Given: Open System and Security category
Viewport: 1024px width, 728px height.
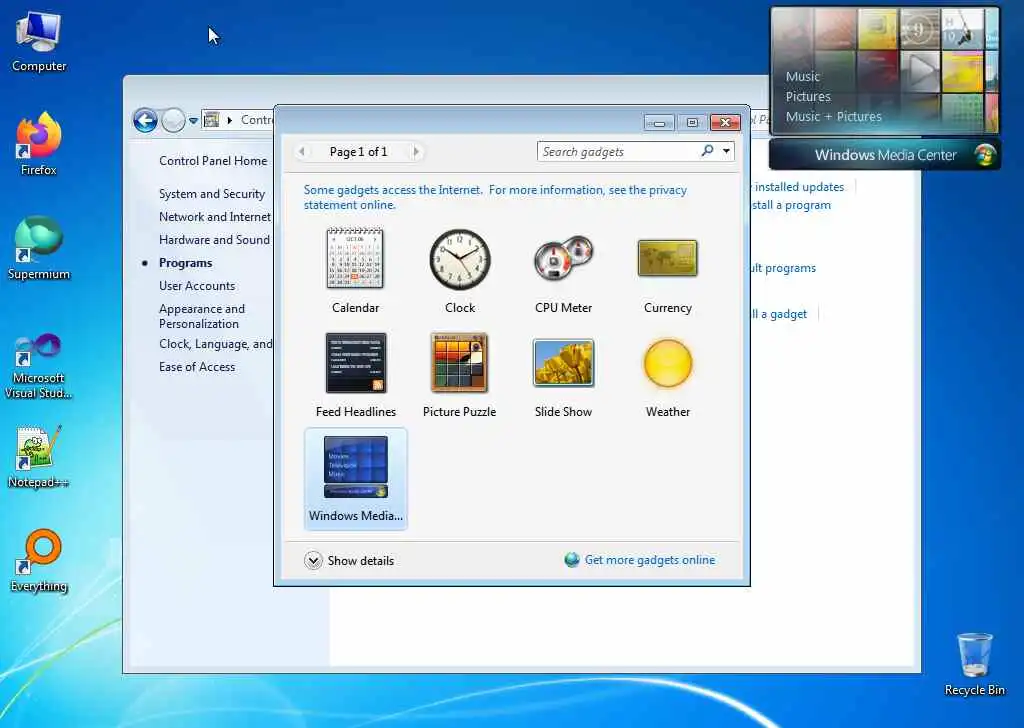Looking at the screenshot, I should click(x=212, y=194).
